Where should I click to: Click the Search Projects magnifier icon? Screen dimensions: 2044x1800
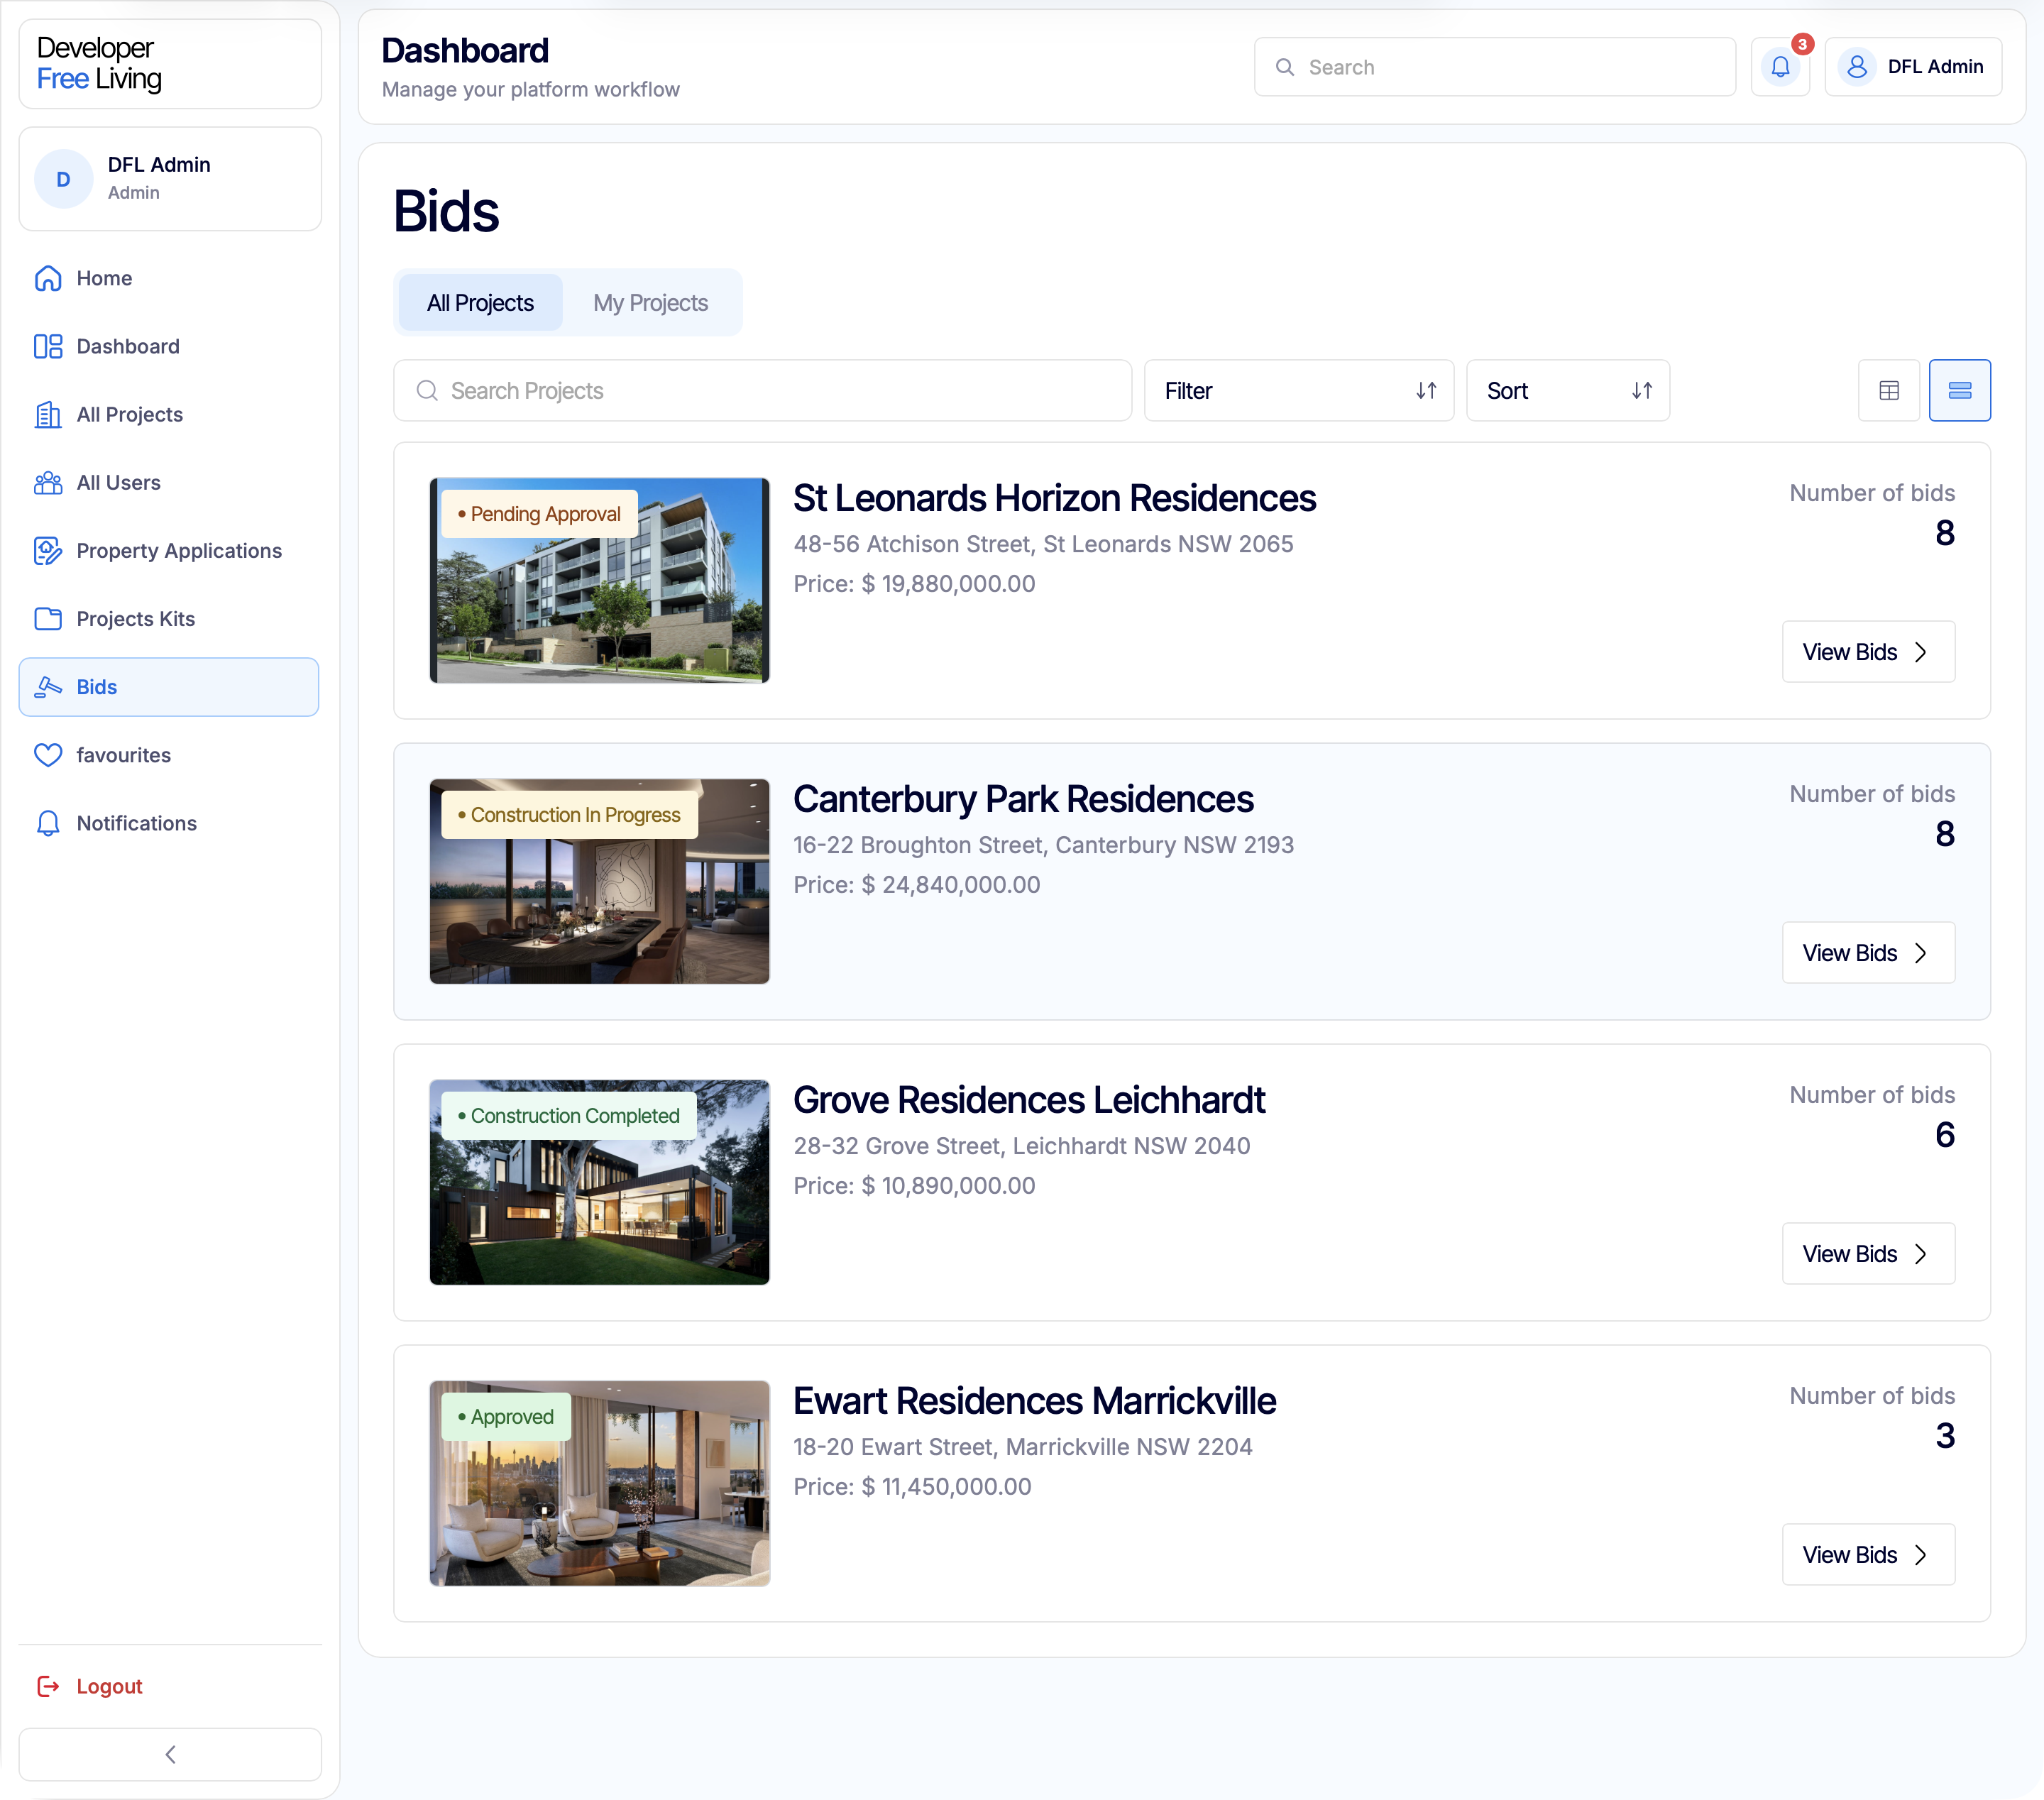427,390
